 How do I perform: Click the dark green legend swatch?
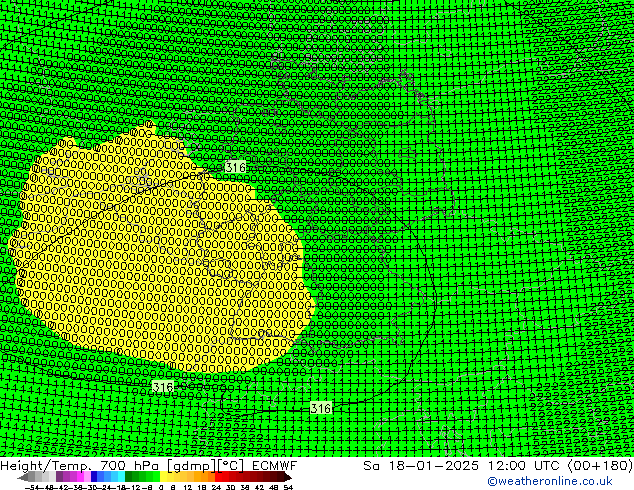point(129,476)
